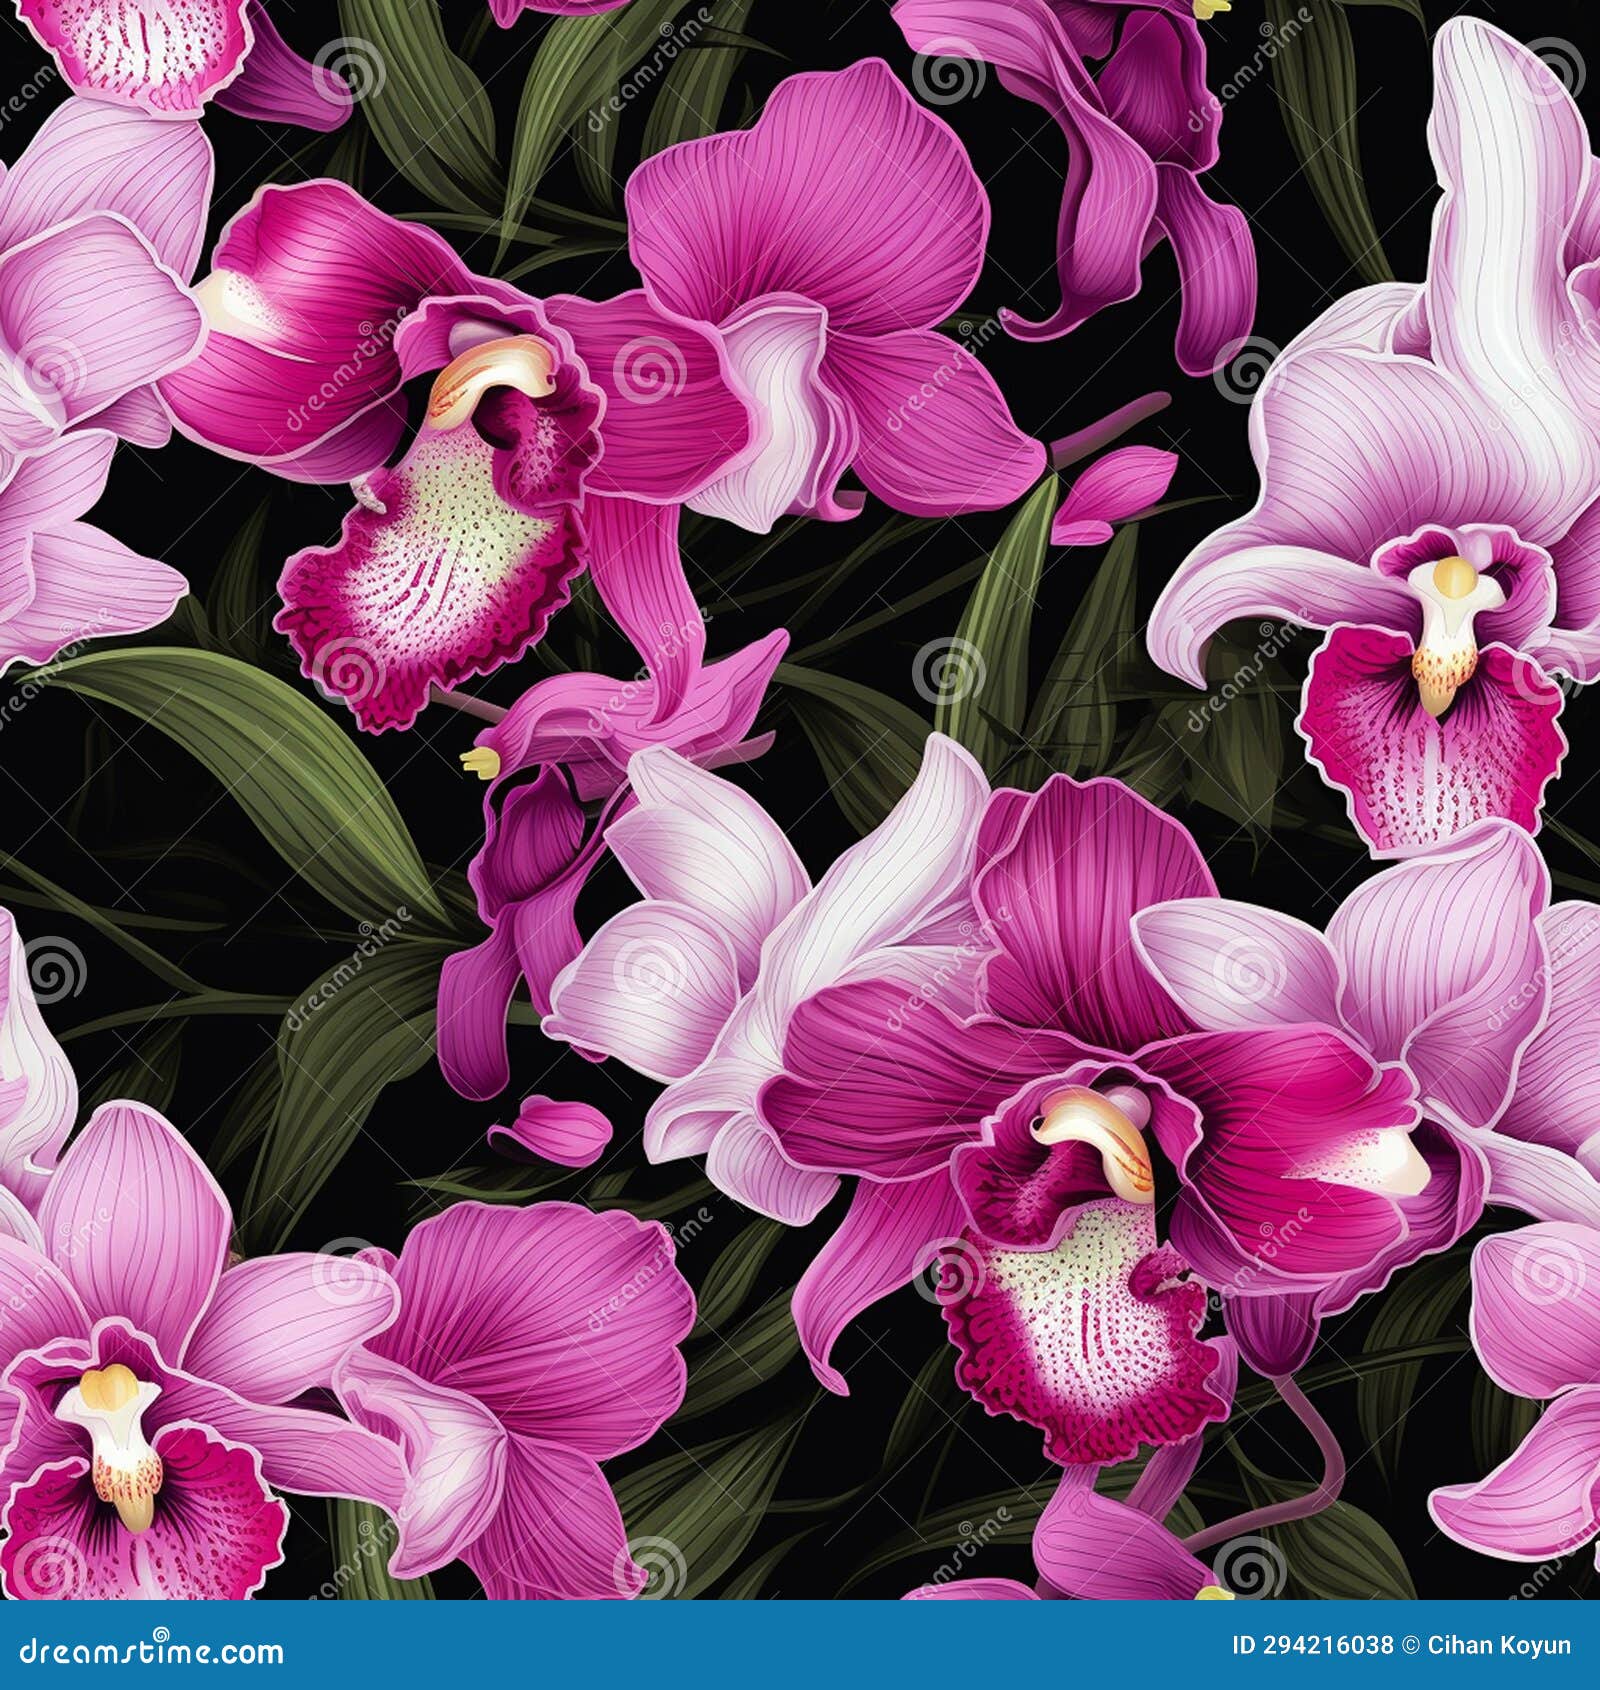Screen dimensions: 1600x1690
Task: Visit dreamstime.com from bottom banner
Action: click(150, 1644)
